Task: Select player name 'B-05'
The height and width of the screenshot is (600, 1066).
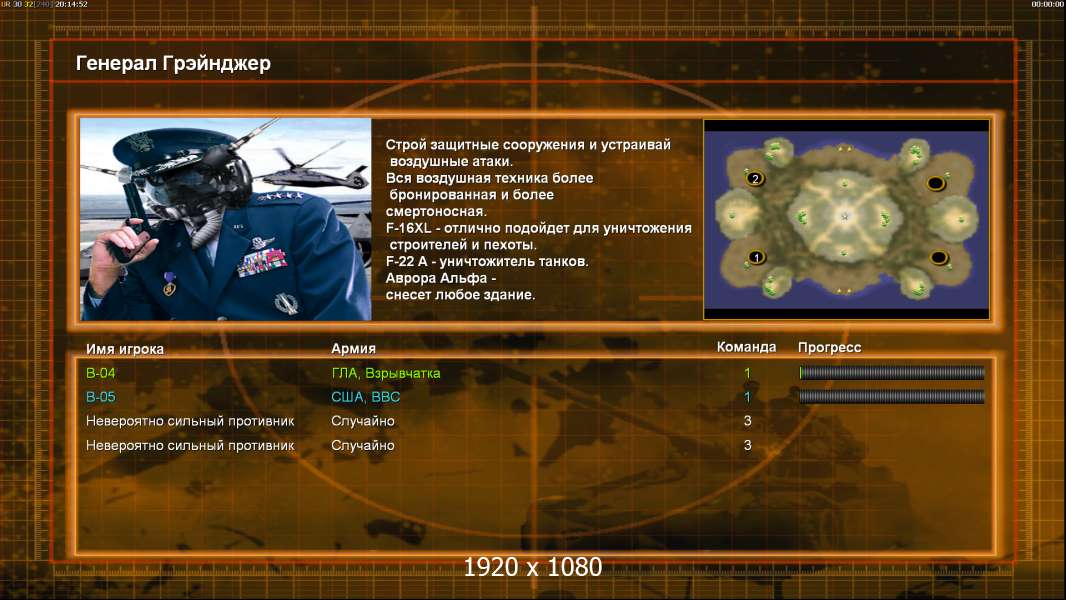Action: (x=101, y=397)
